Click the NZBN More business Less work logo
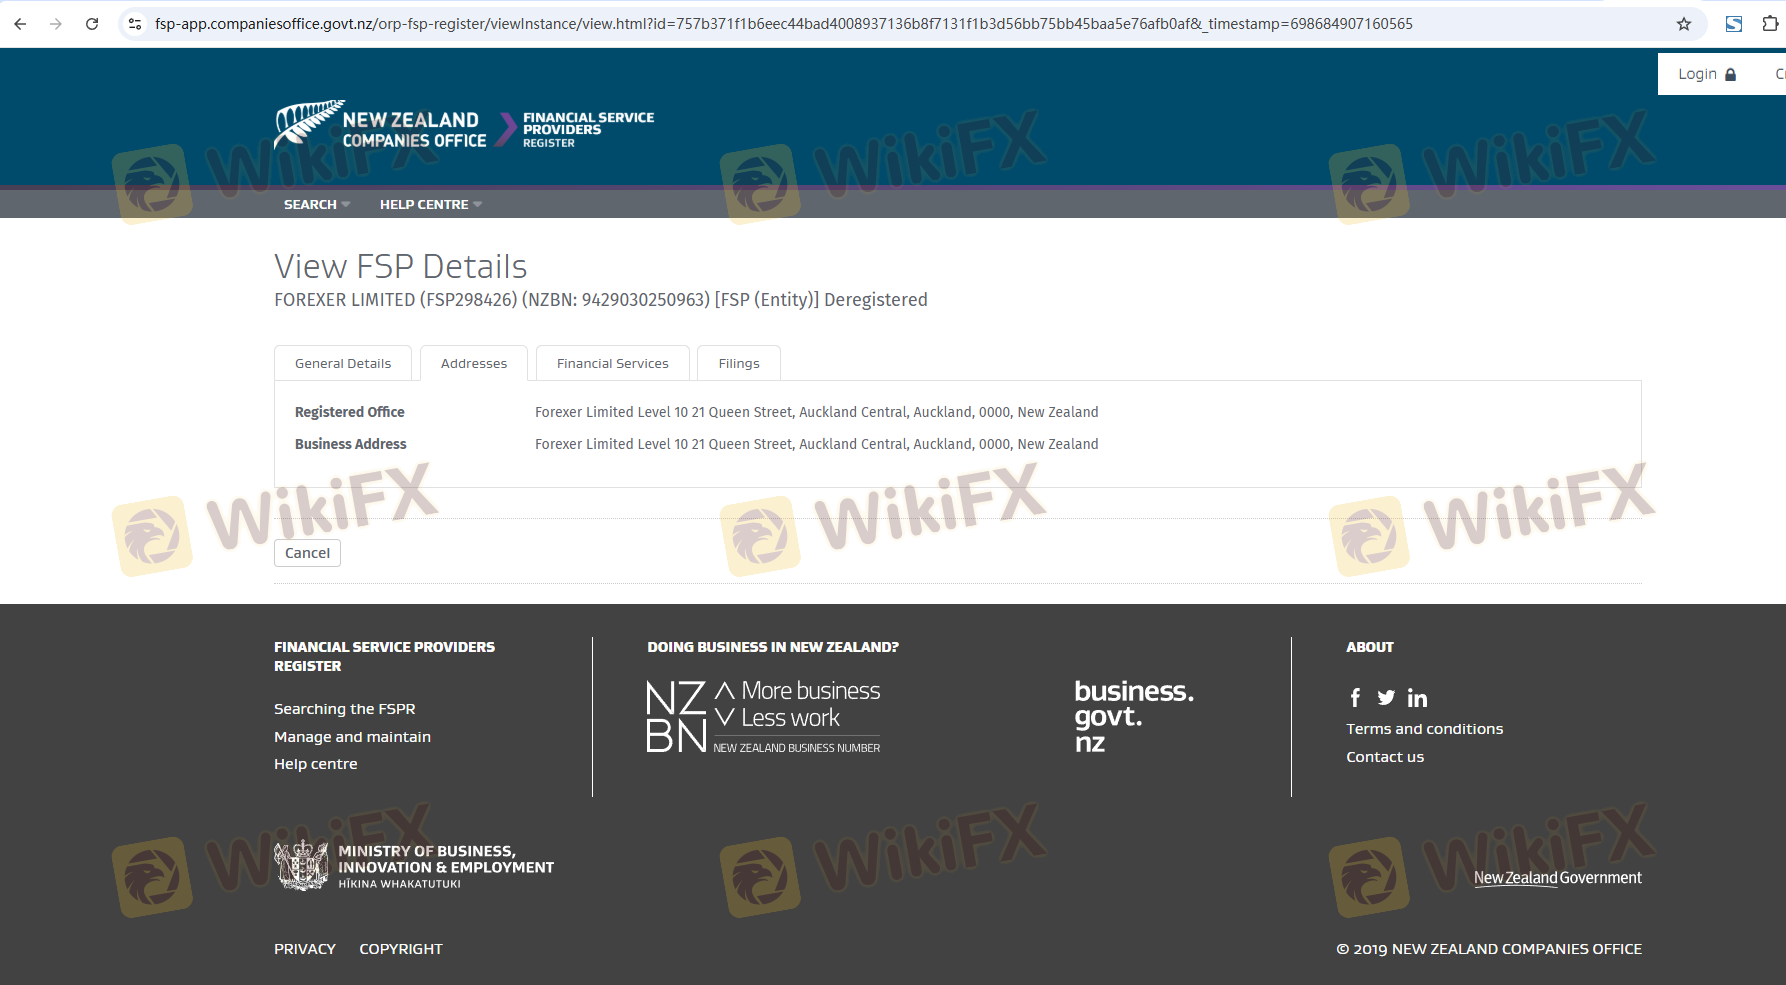This screenshot has height=985, width=1786. [x=764, y=716]
